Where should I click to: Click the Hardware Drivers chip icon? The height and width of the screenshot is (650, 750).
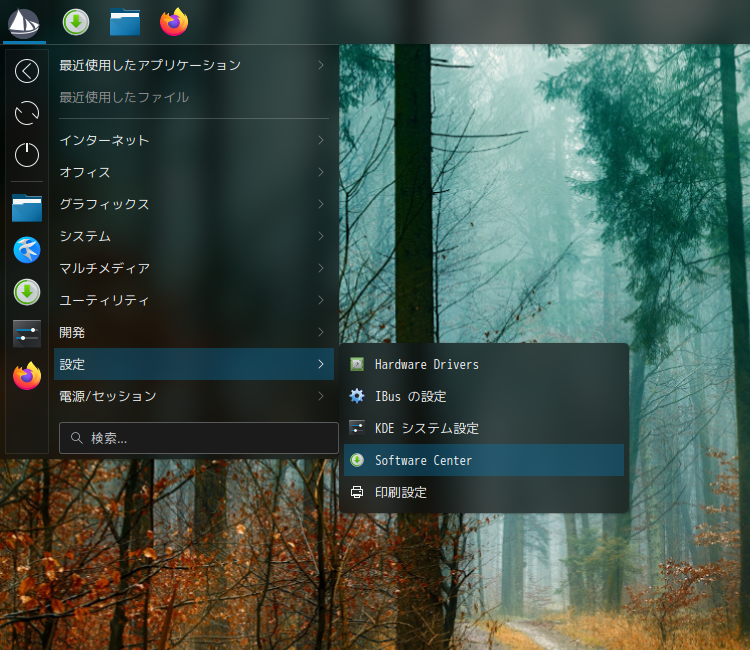[357, 364]
